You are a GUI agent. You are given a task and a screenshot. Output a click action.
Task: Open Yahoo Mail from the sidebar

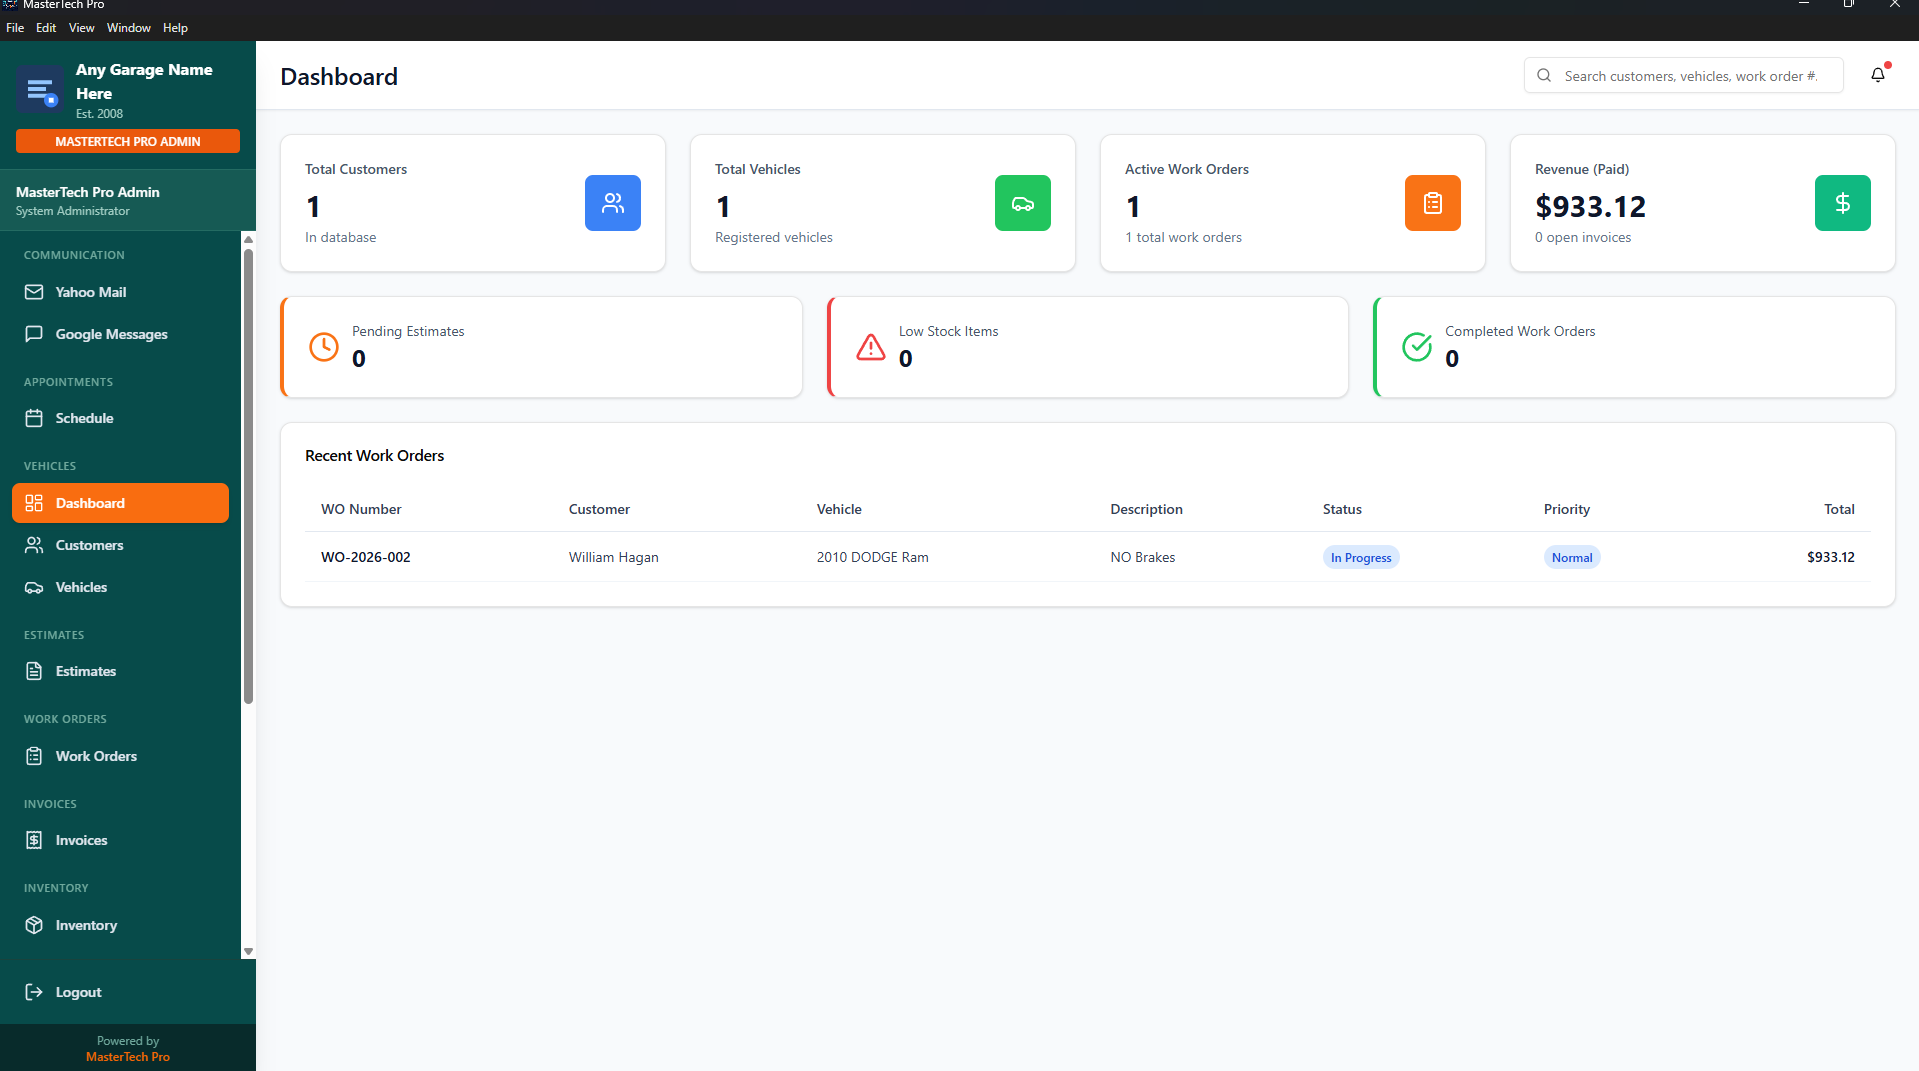89,292
